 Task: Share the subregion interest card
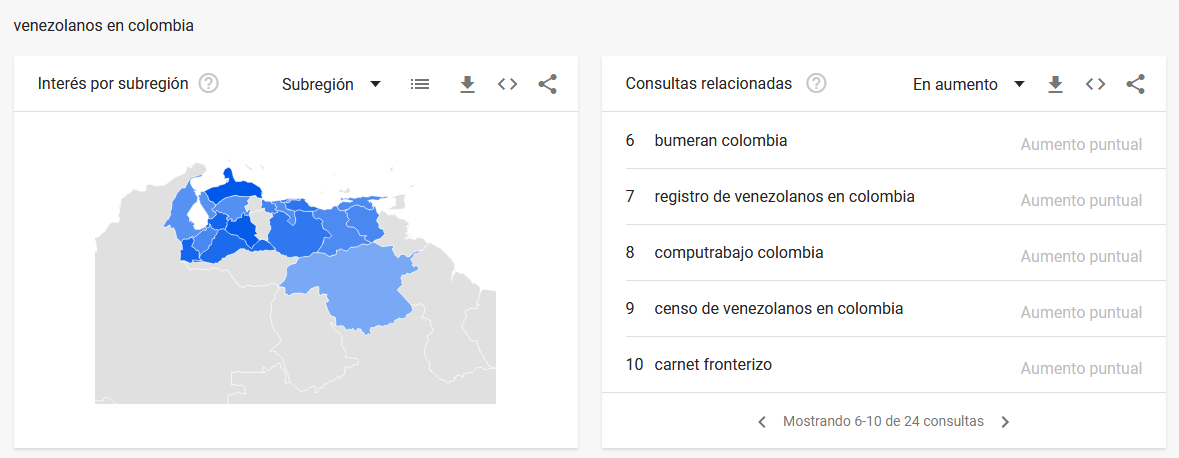(x=547, y=84)
